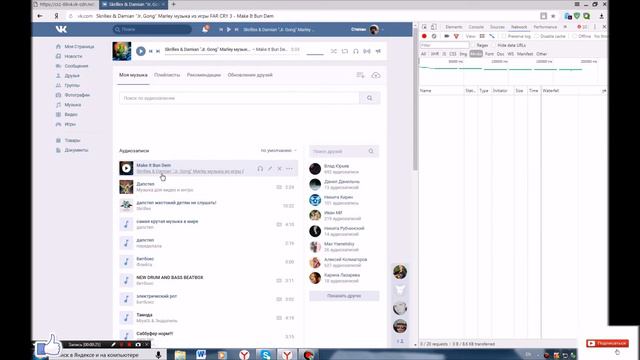Switch to the Console tab in DevTools

(476, 27)
